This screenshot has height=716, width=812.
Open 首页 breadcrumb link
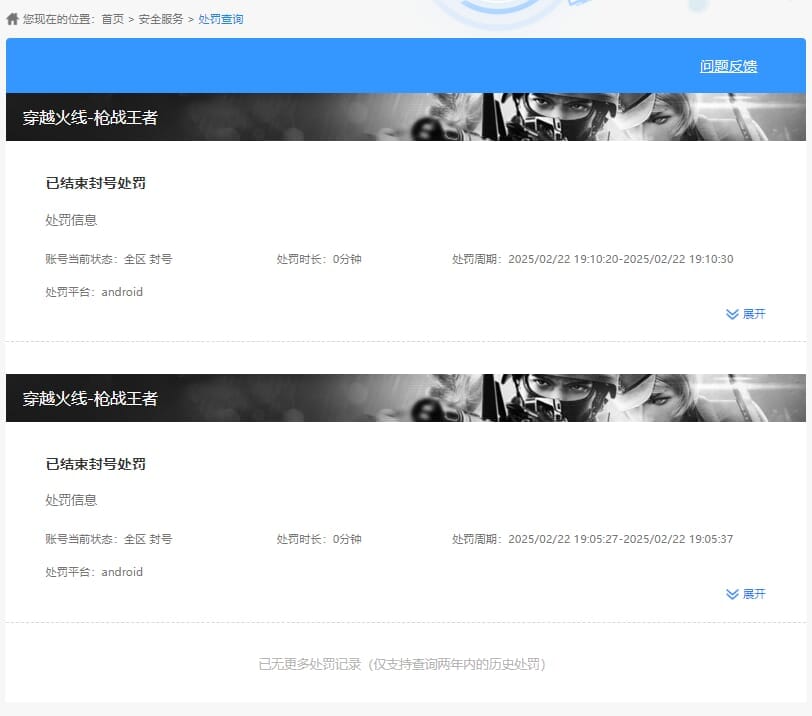(112, 19)
